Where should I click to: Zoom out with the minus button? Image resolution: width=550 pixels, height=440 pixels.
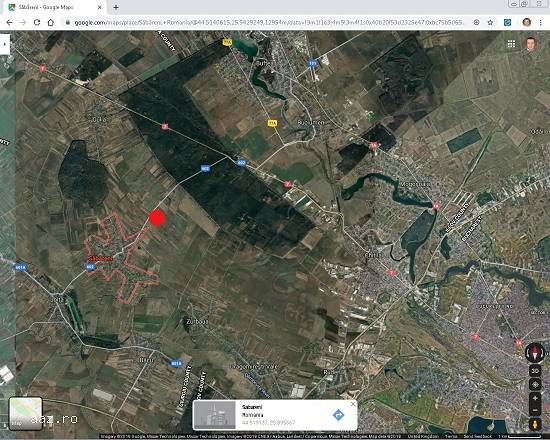coord(535,410)
